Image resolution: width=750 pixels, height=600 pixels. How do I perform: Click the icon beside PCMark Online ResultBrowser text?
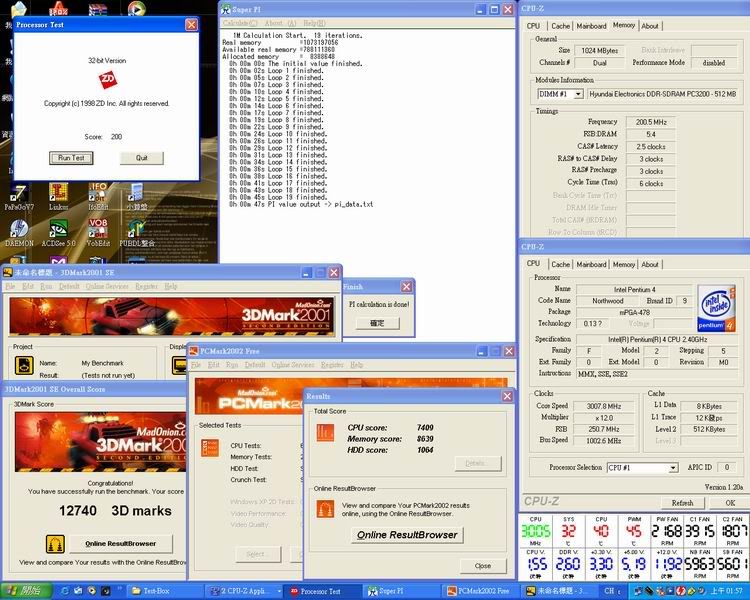pos(325,508)
